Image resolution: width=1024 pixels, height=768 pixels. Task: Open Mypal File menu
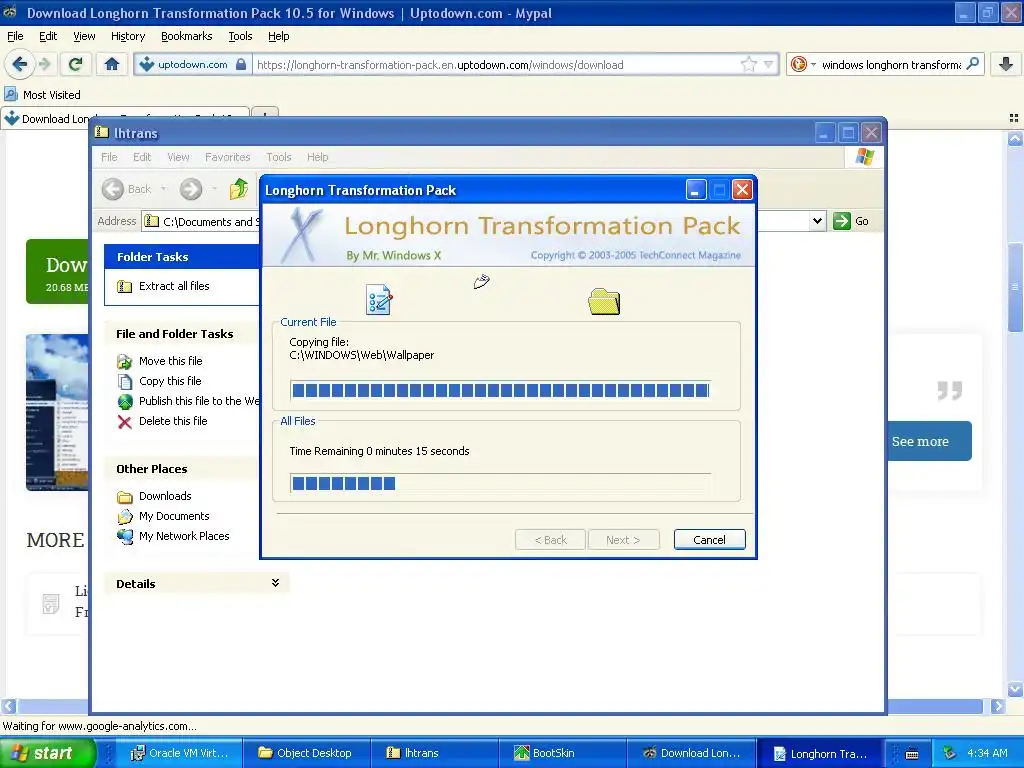coord(15,36)
